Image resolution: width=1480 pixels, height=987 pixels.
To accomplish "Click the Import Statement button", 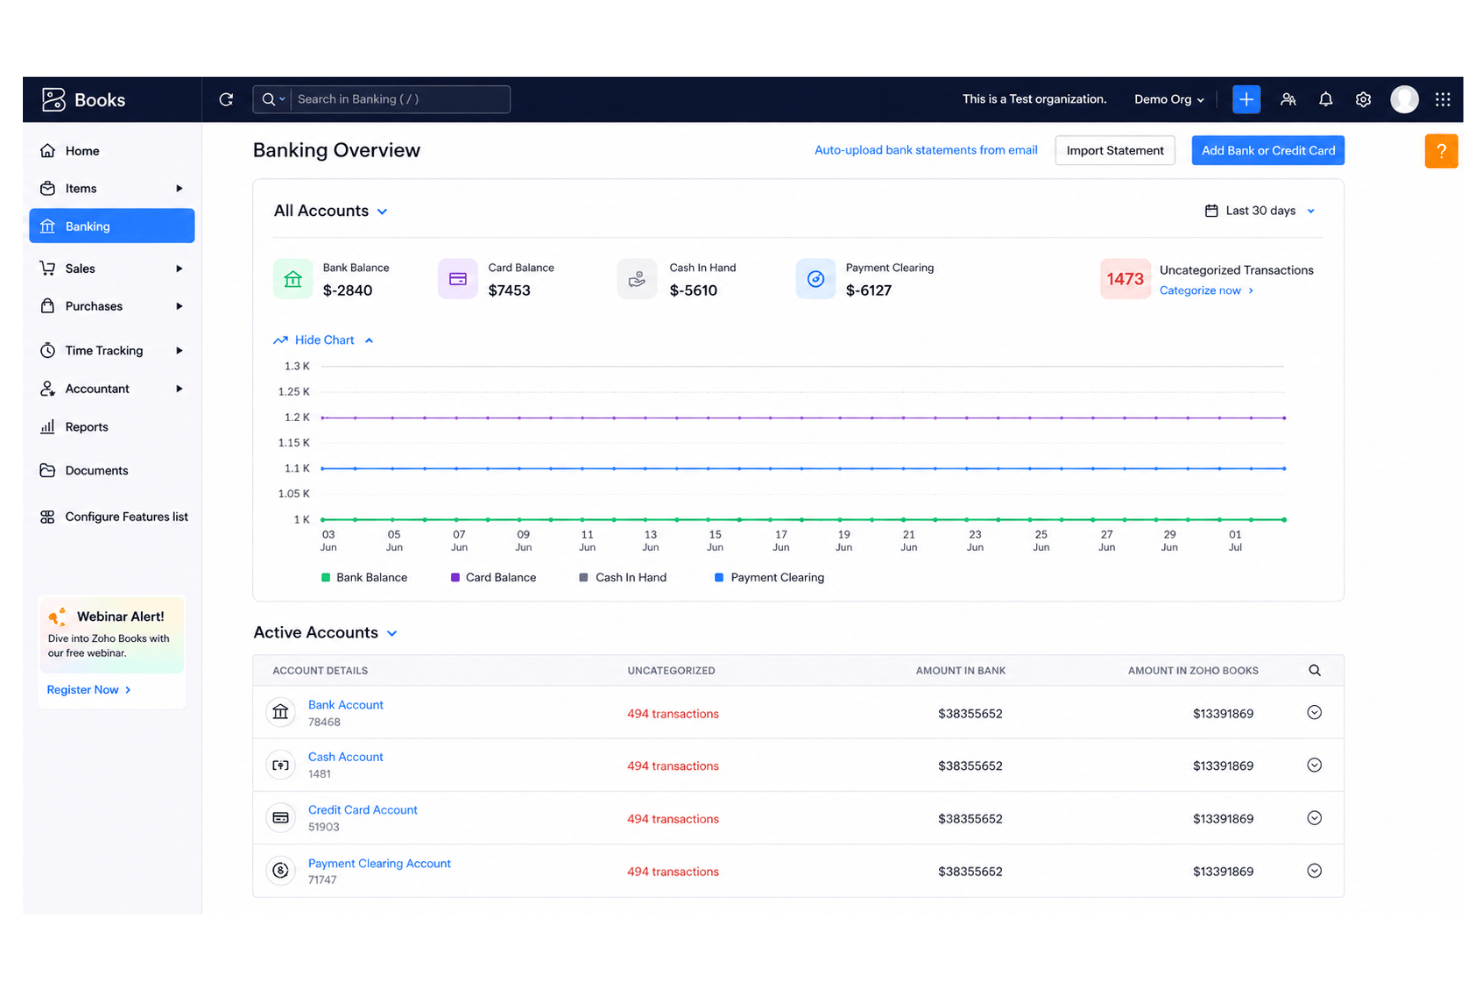I will pyautogui.click(x=1115, y=151).
